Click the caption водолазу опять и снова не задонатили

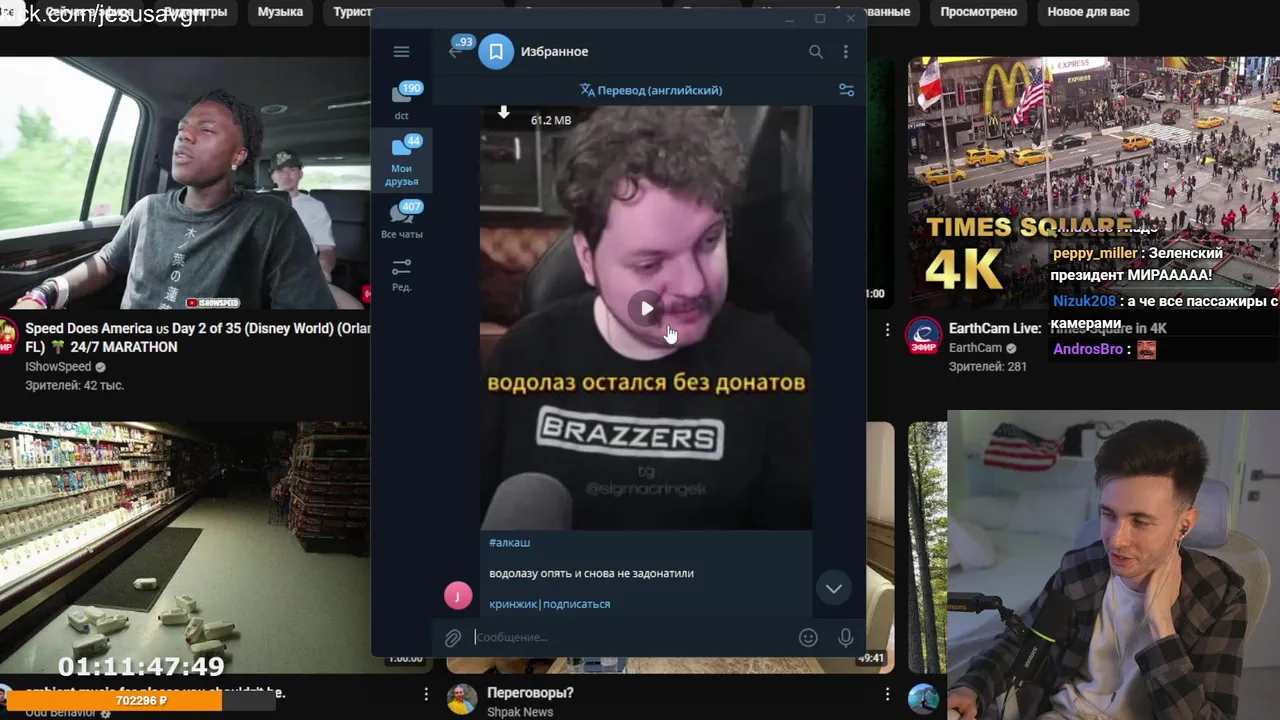tap(591, 573)
